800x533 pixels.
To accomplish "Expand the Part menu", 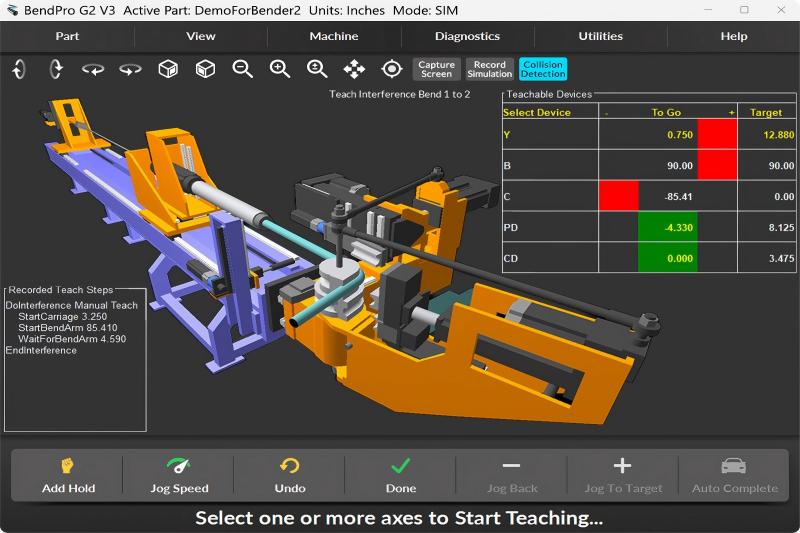I will point(67,36).
